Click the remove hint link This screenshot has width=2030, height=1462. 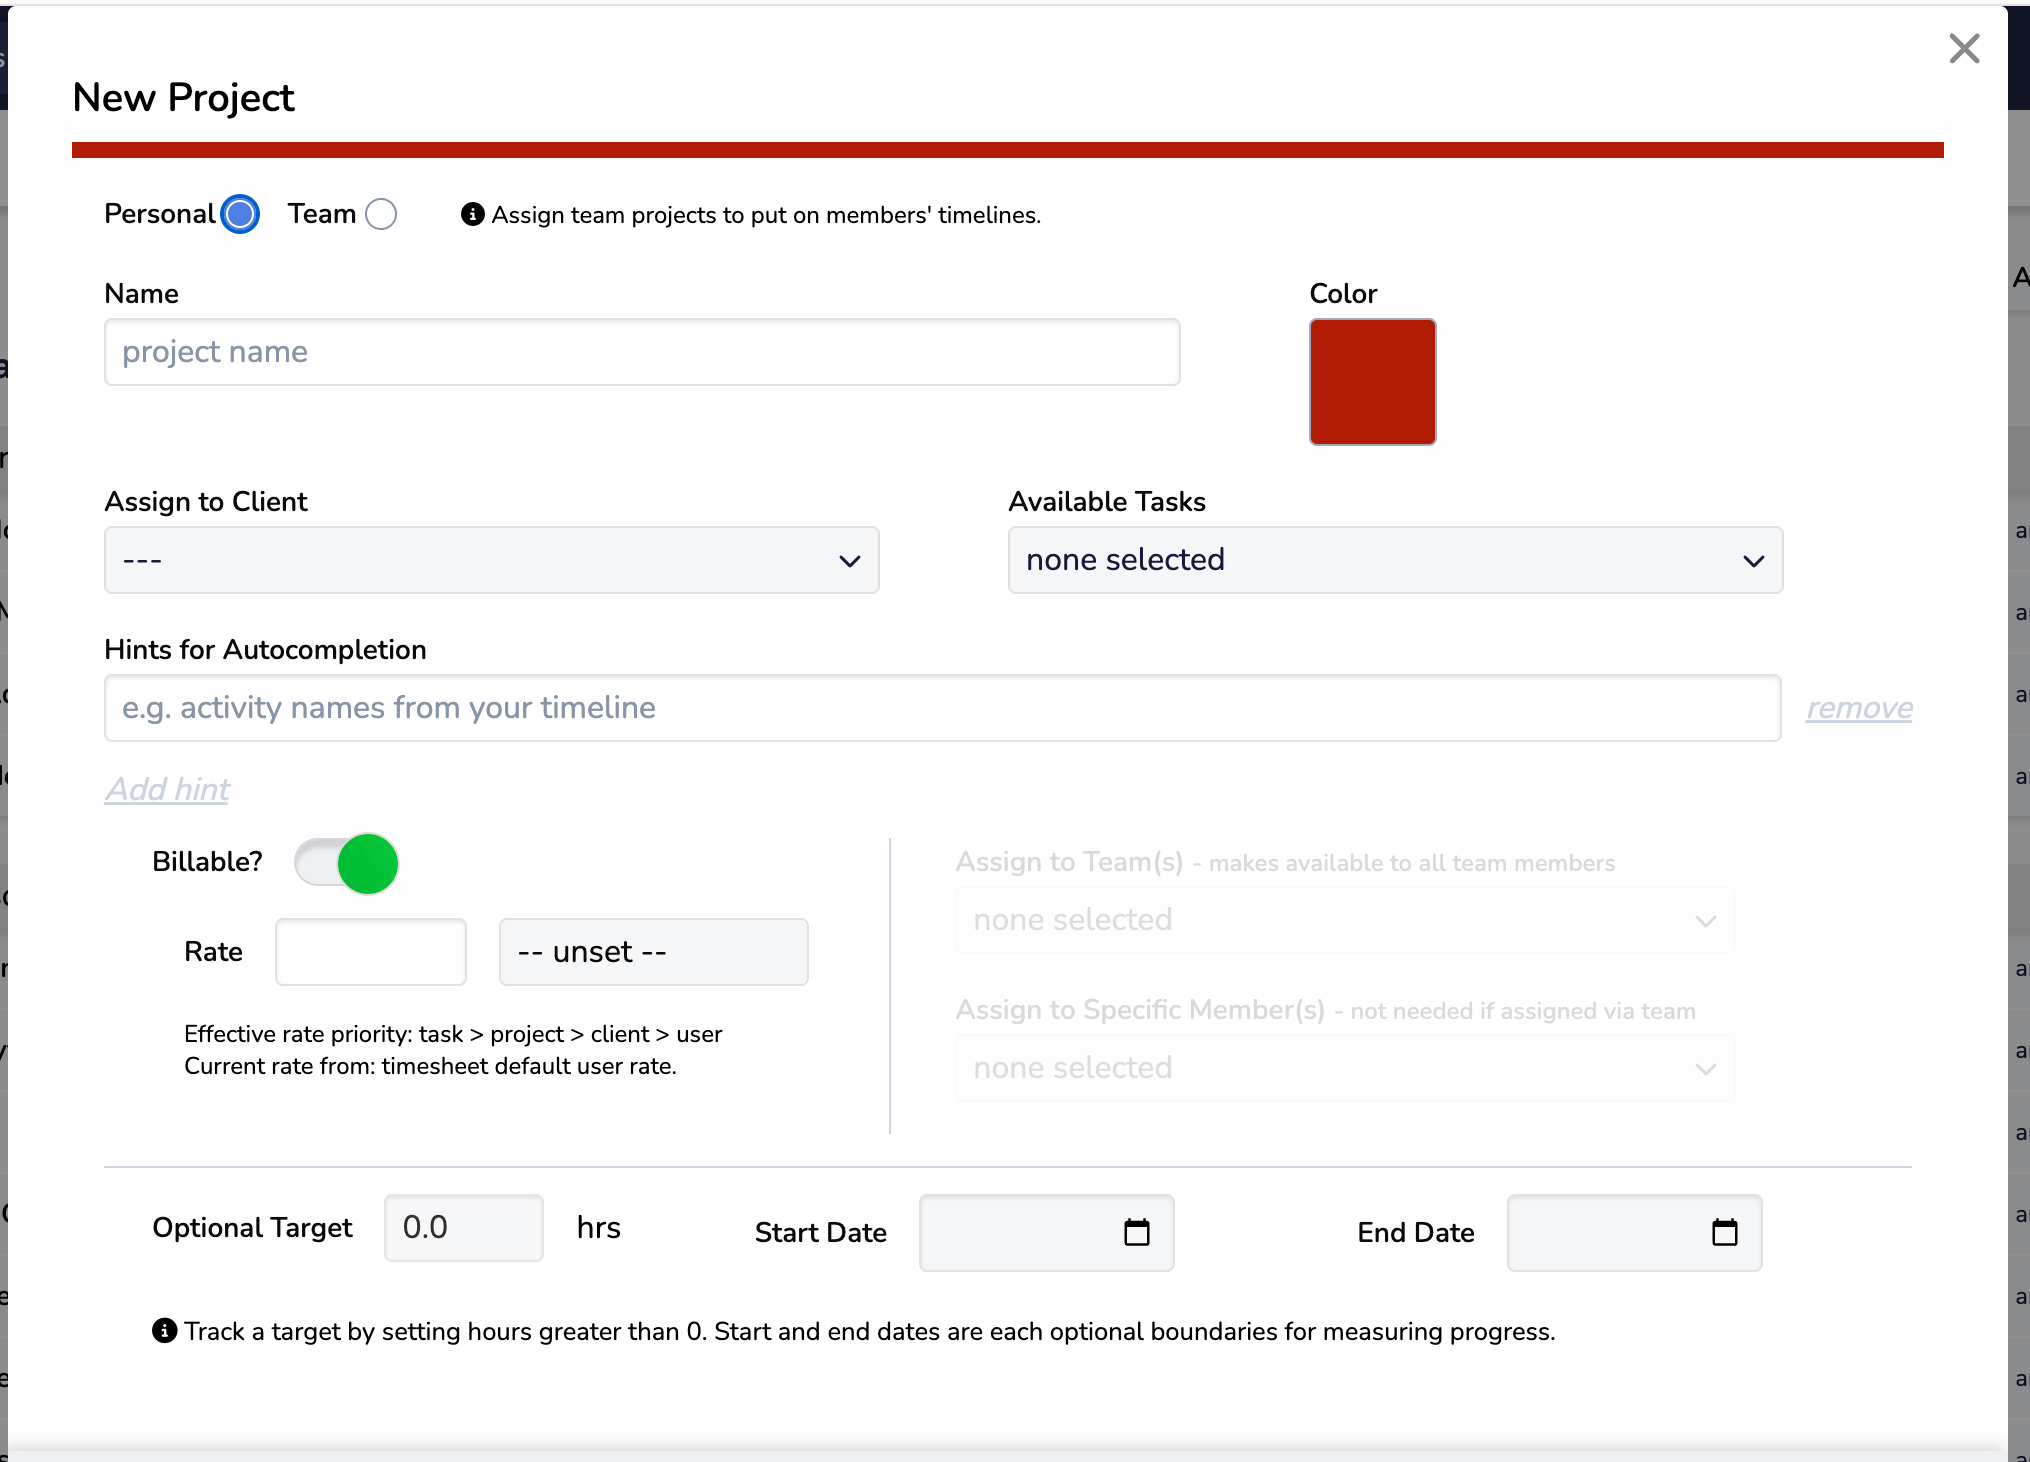tap(1858, 708)
